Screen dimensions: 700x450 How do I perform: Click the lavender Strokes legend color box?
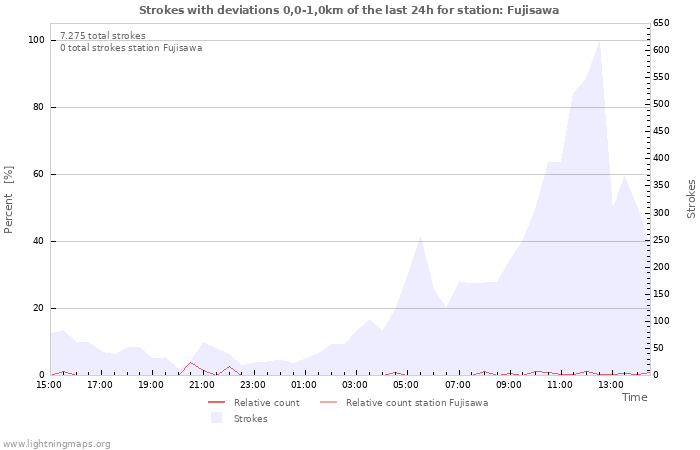click(216, 419)
